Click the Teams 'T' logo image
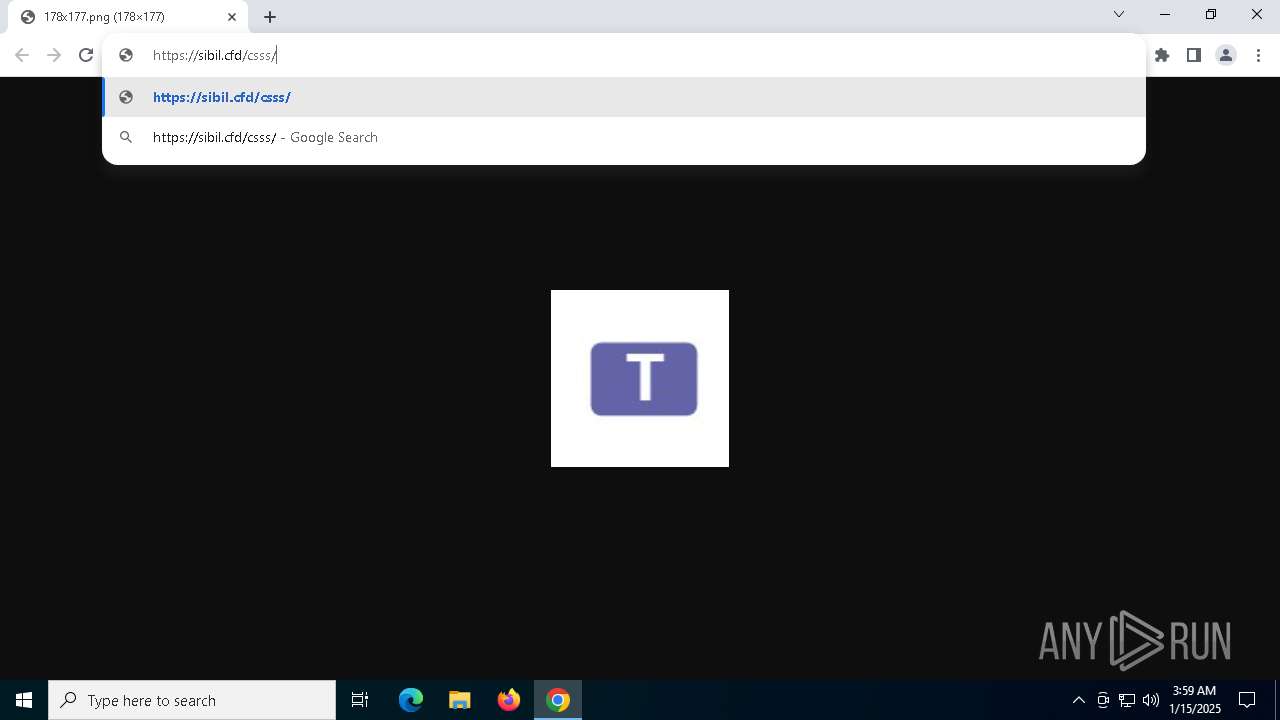1280x720 pixels. 640,378
